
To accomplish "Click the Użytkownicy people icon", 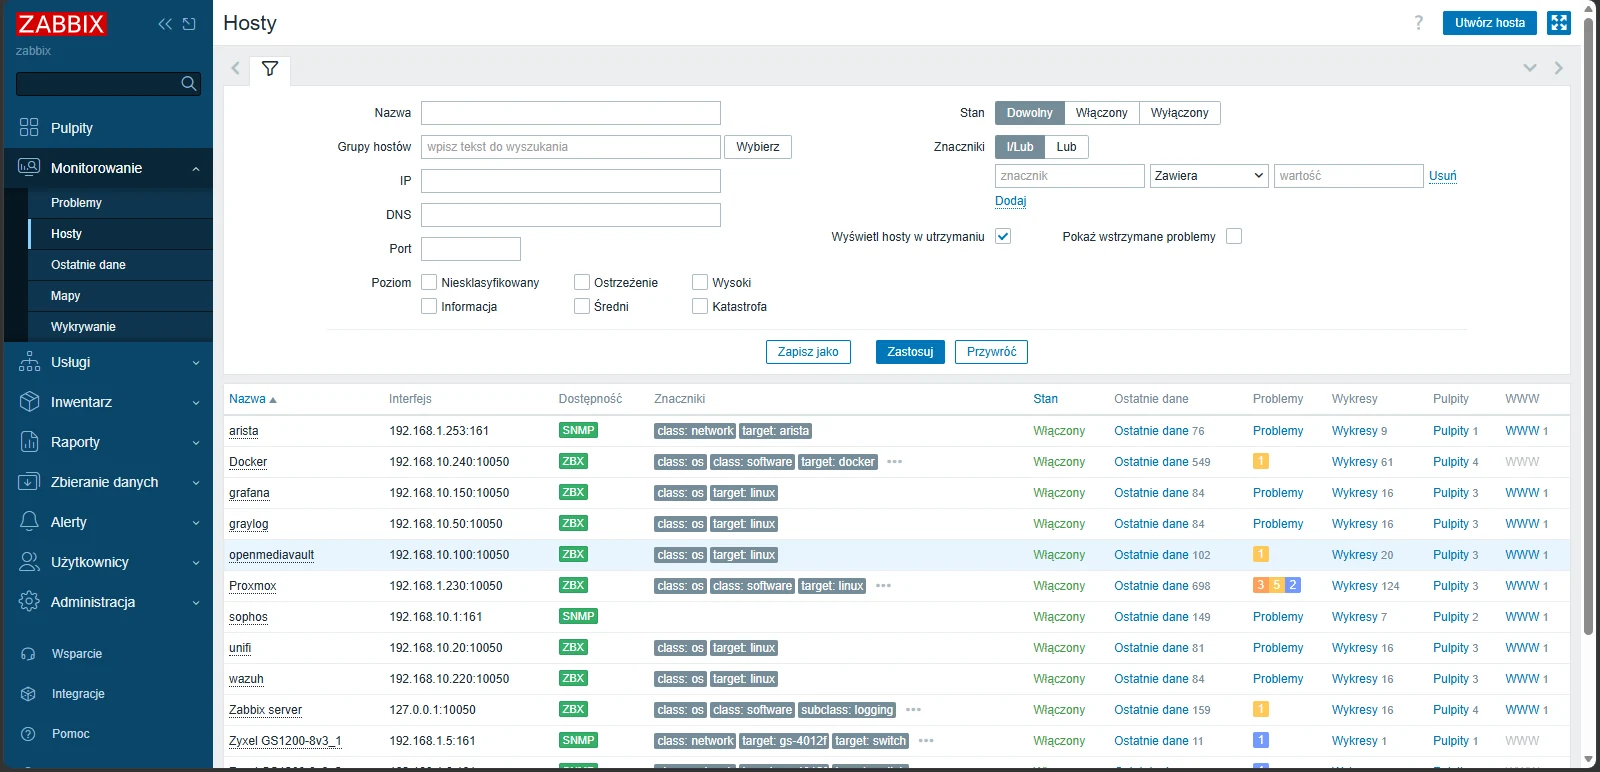I will tap(29, 562).
